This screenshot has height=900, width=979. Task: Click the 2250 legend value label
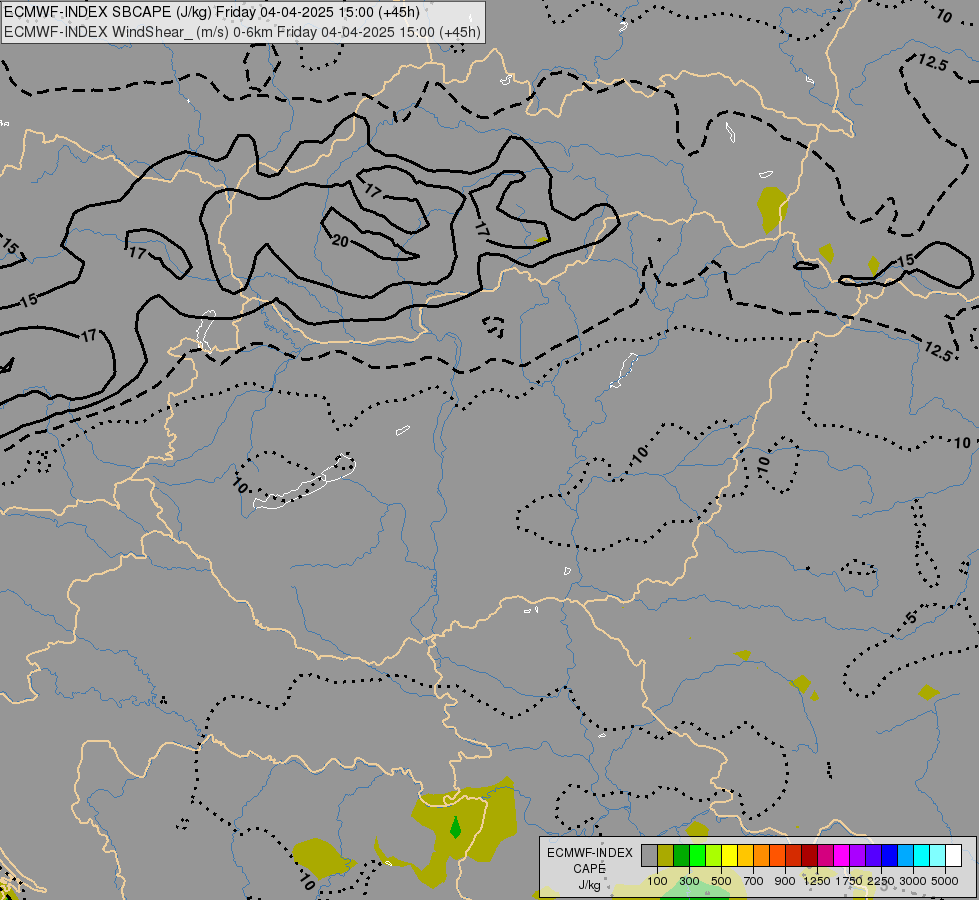[x=881, y=881]
